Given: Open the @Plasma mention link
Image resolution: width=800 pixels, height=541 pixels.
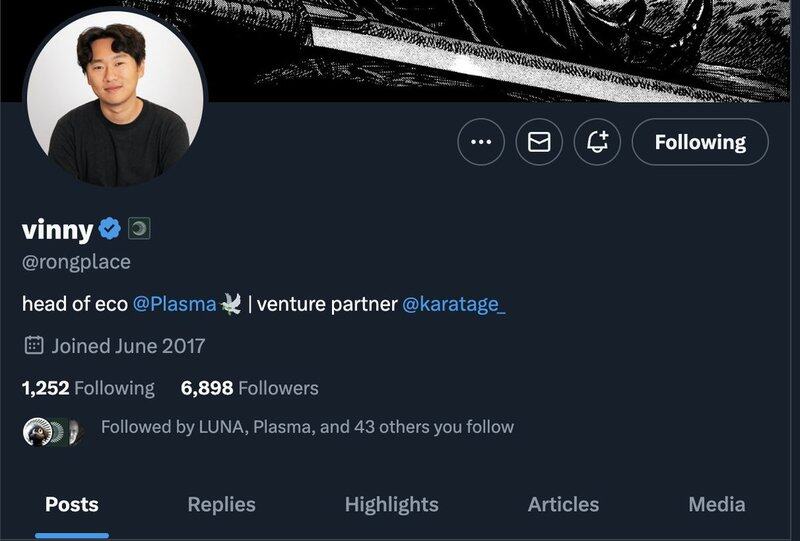Looking at the screenshot, I should coord(174,304).
